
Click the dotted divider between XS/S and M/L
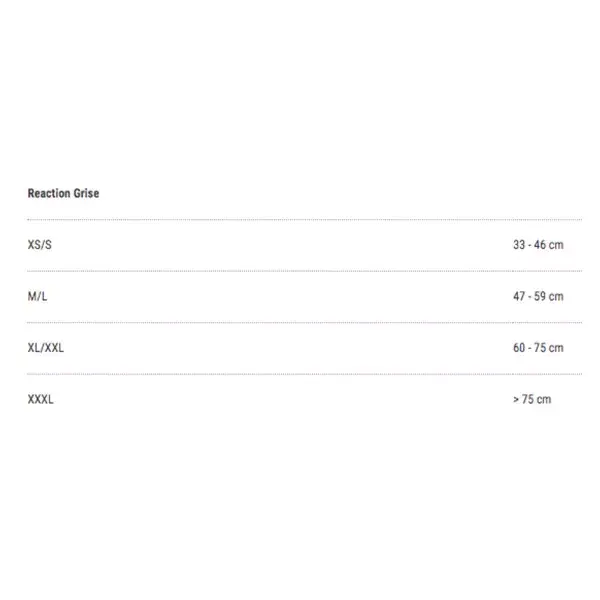click(x=305, y=271)
